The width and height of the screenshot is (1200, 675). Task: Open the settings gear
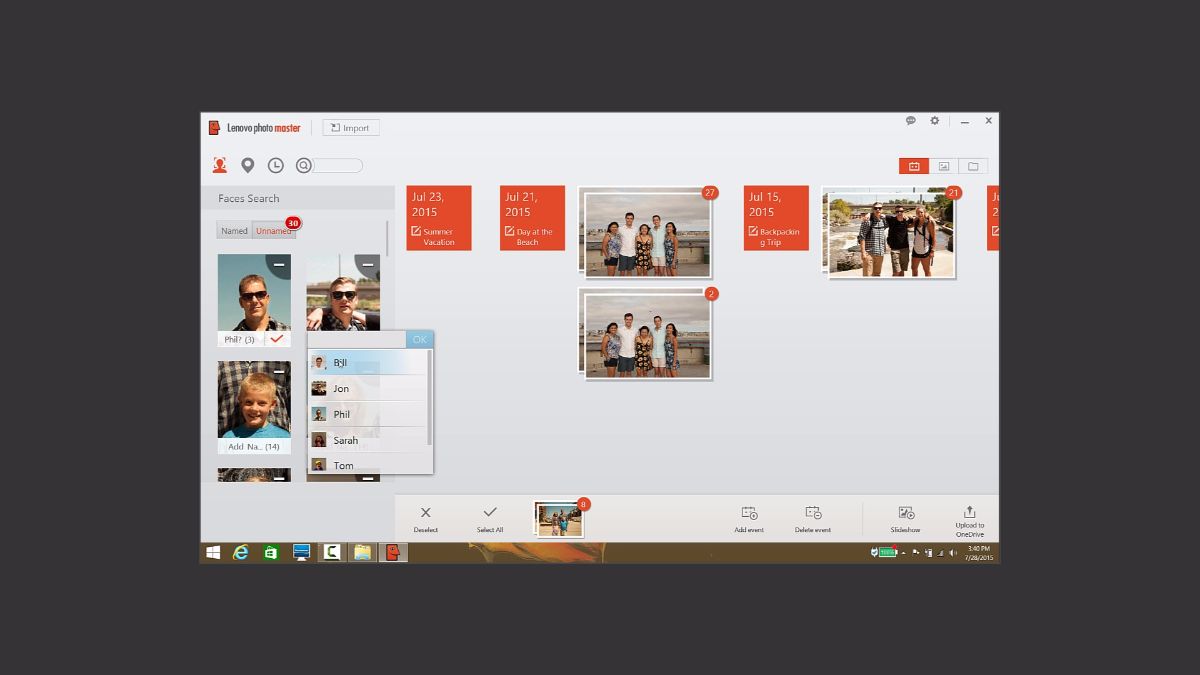[x=935, y=121]
